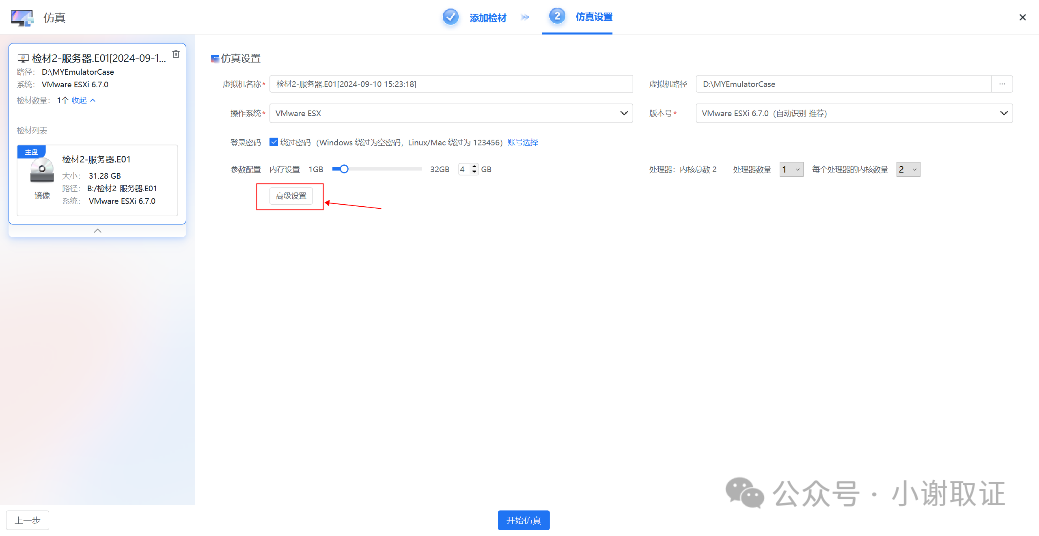Click the small computer icon in case card title

(23, 59)
